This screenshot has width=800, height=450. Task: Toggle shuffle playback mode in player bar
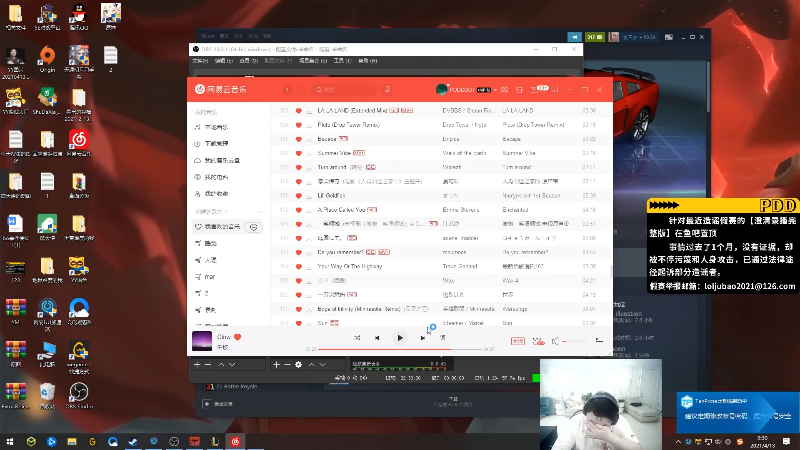tap(357, 338)
